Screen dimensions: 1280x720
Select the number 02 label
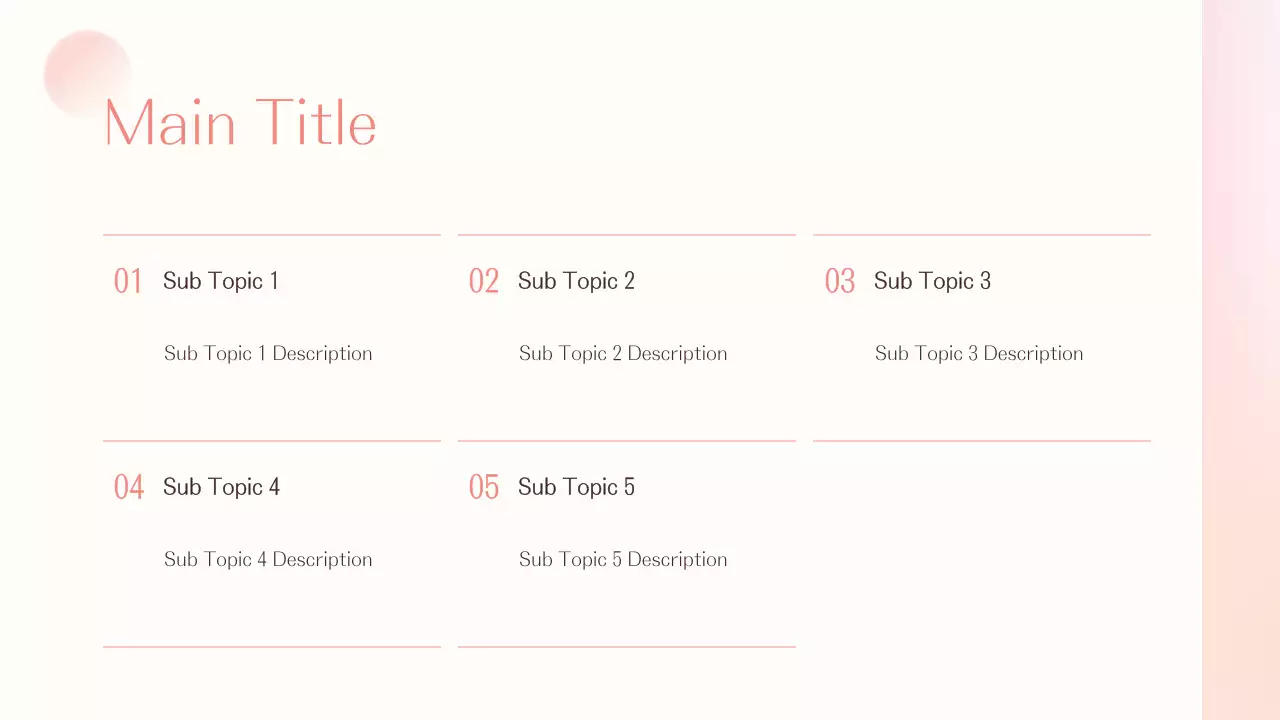[483, 282]
